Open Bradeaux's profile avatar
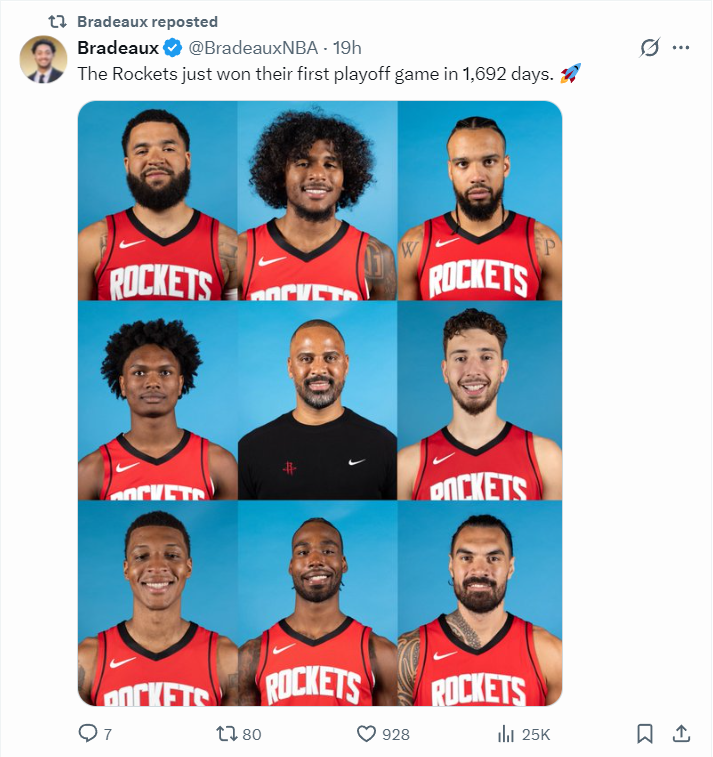The width and height of the screenshot is (713, 757). [x=43, y=59]
